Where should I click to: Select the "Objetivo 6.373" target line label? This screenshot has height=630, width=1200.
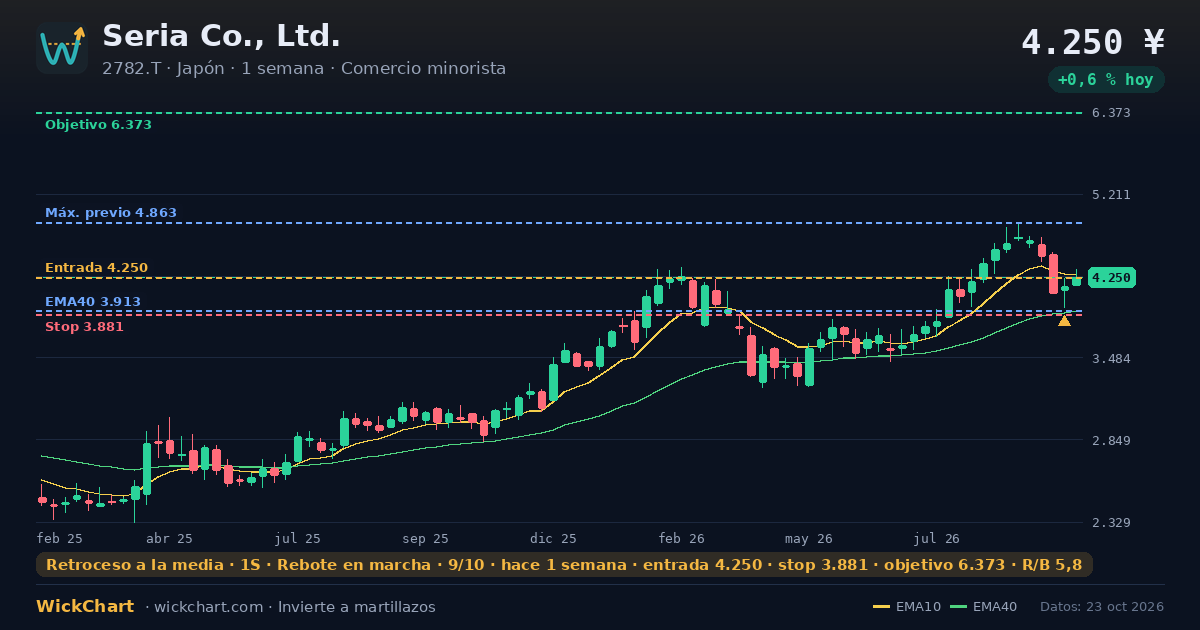(98, 125)
